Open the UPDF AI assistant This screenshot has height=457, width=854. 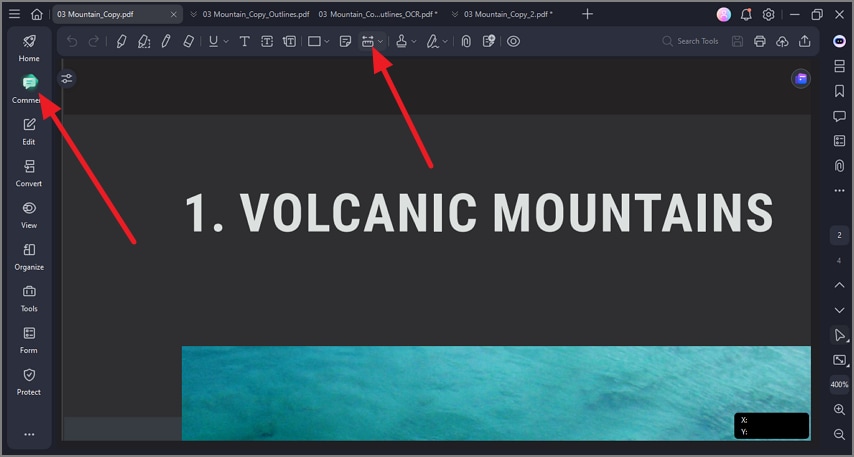click(x=839, y=41)
